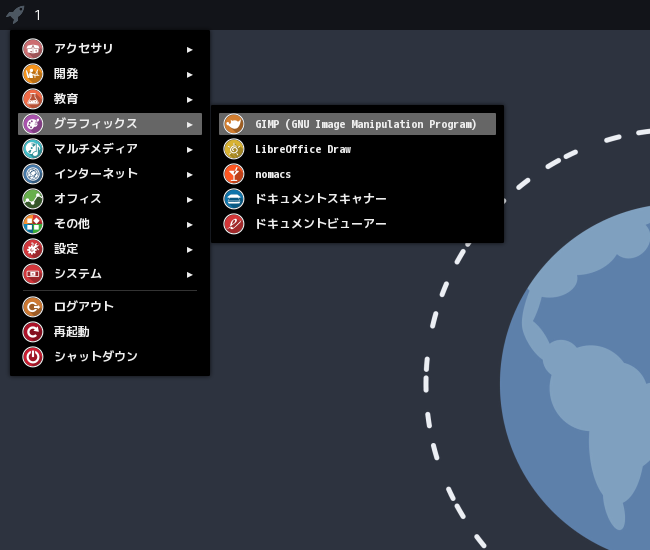The width and height of the screenshot is (650, 550).
Task: Open the 開発 menu entry
Action: pos(110,74)
